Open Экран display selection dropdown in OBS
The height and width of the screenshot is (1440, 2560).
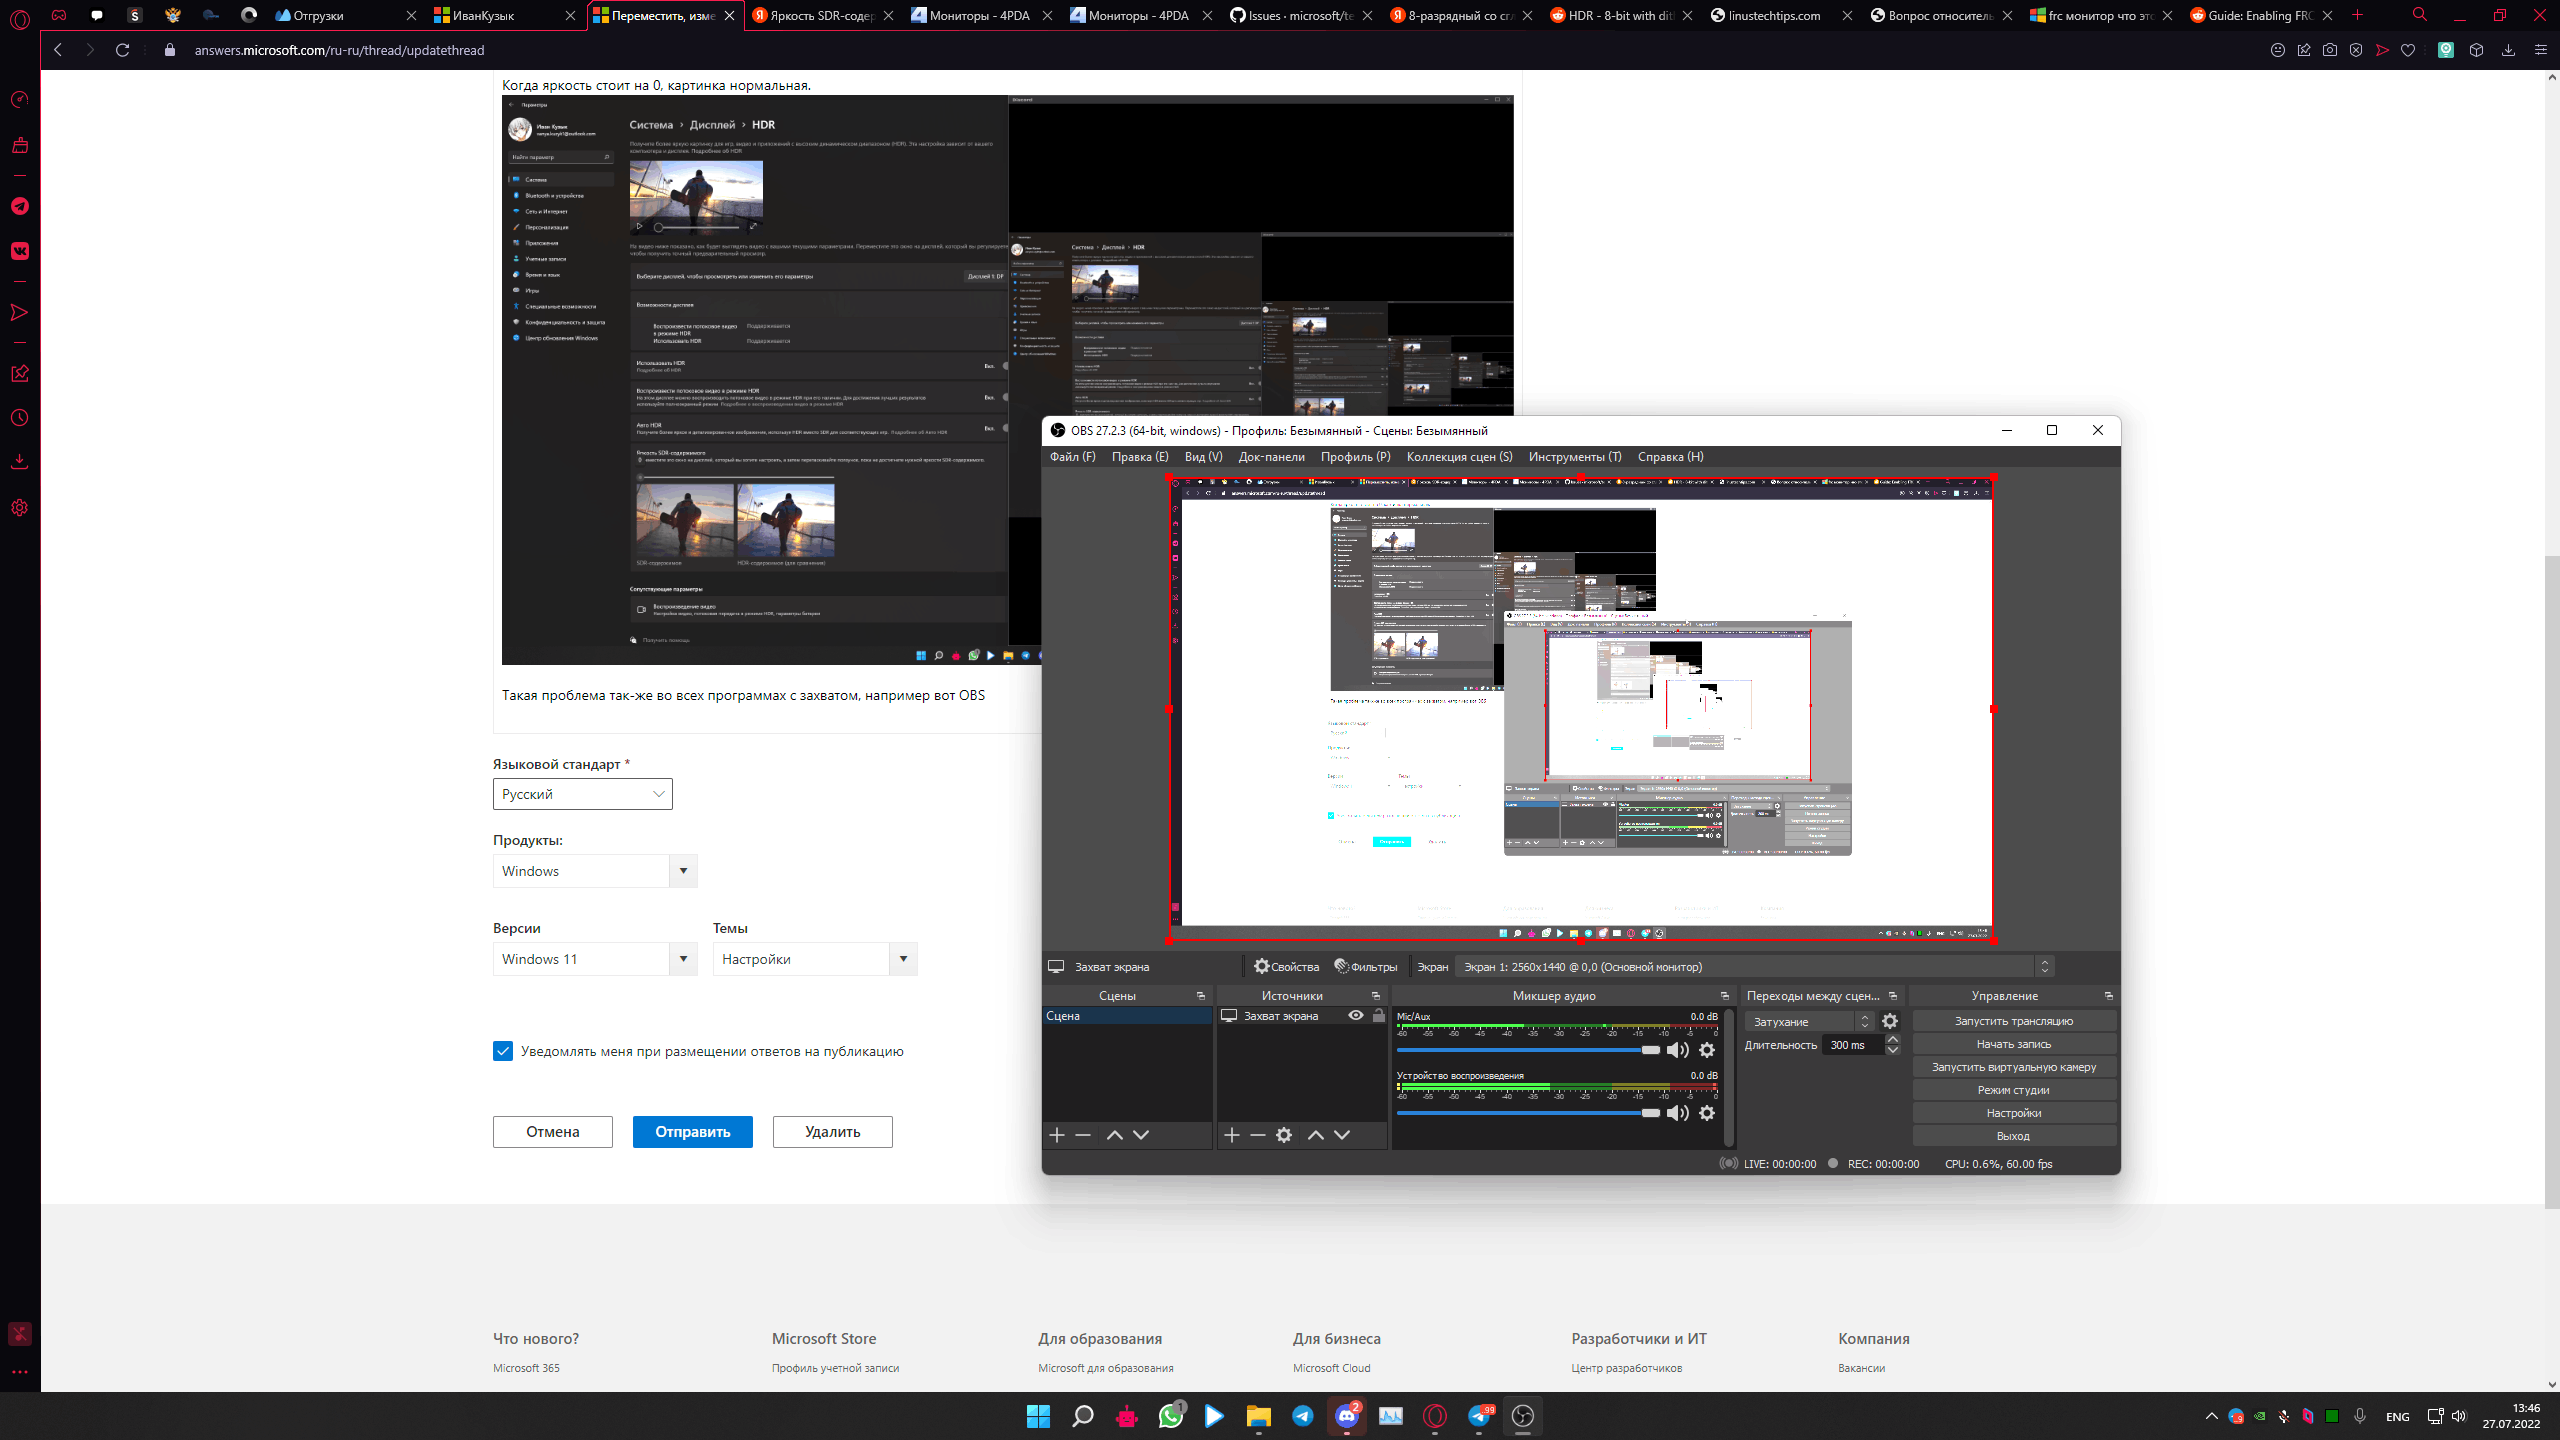(1755, 967)
